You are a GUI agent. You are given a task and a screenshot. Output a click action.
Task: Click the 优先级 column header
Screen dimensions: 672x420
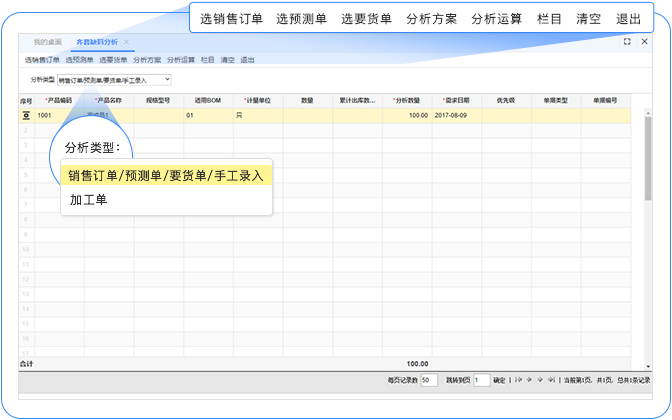pyautogui.click(x=507, y=100)
